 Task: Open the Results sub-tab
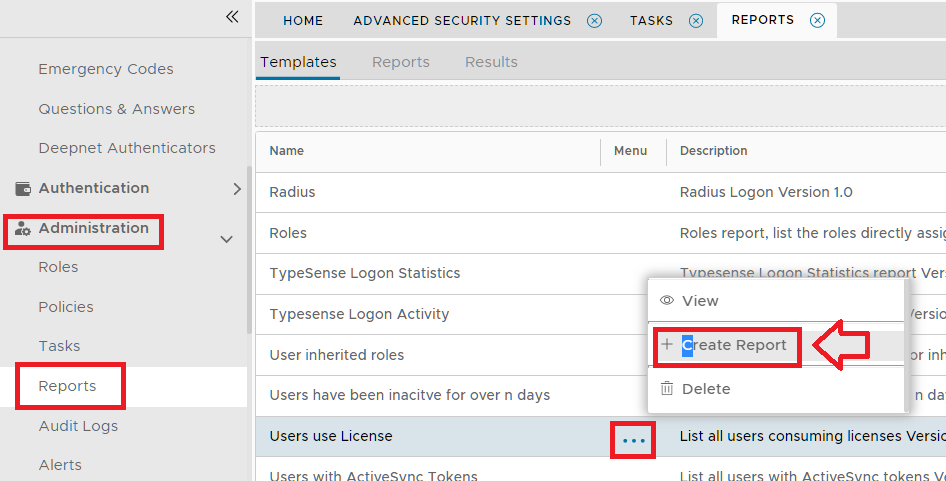pyautogui.click(x=491, y=62)
